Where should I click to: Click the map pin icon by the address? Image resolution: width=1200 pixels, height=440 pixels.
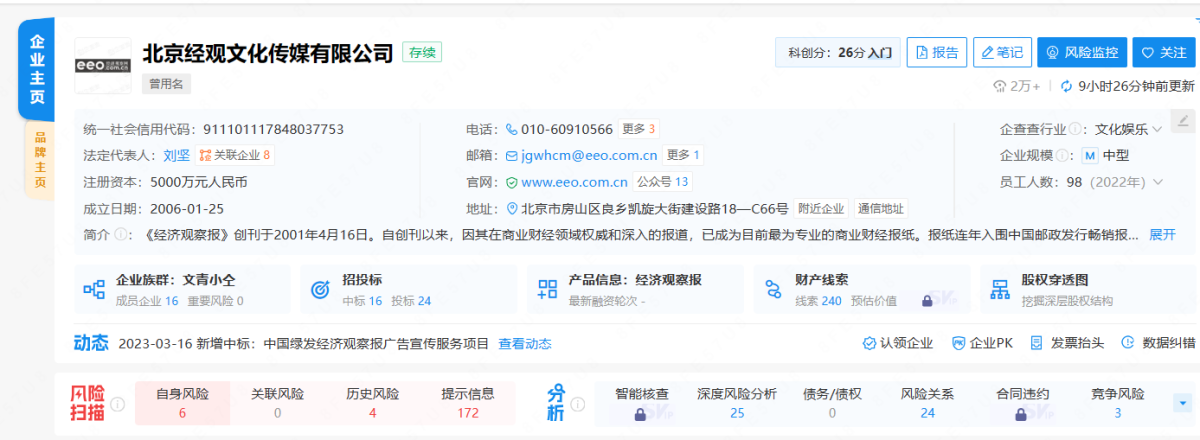tap(512, 209)
